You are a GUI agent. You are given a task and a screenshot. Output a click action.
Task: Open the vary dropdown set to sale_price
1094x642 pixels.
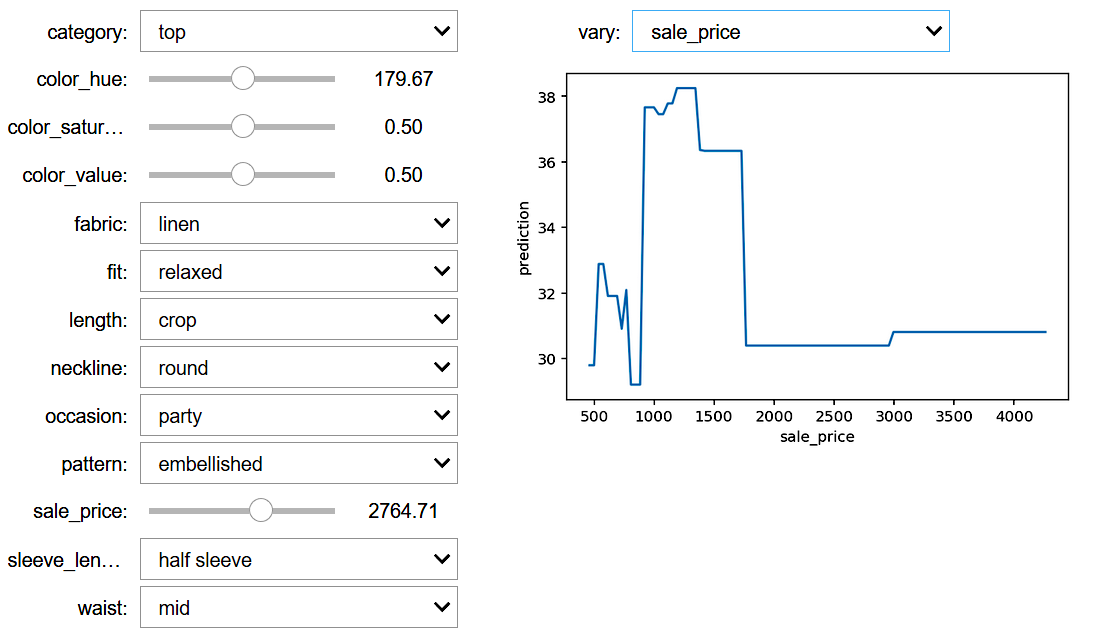tap(790, 32)
